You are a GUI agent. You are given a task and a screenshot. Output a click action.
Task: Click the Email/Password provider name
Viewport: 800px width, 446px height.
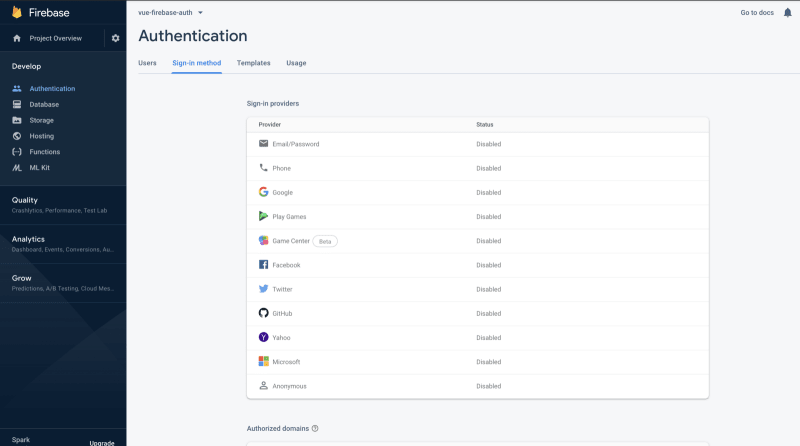tap(295, 144)
